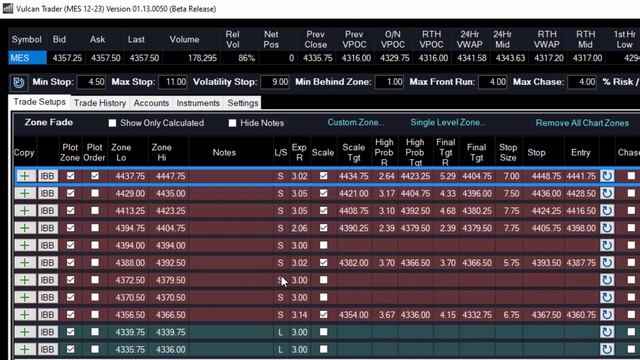The width and height of the screenshot is (640, 360).
Task: Toggle Scale checkbox for zone 4372.50
Action: click(323, 280)
